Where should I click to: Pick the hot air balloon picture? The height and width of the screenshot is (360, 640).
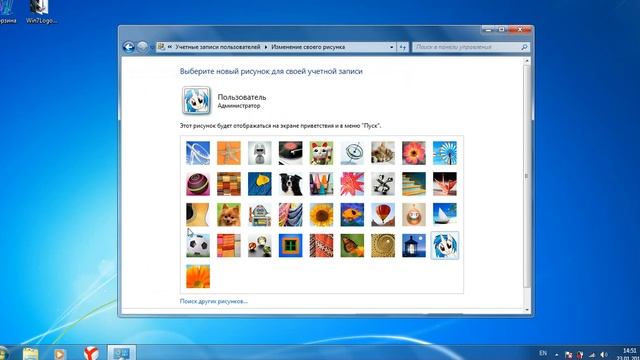[383, 215]
